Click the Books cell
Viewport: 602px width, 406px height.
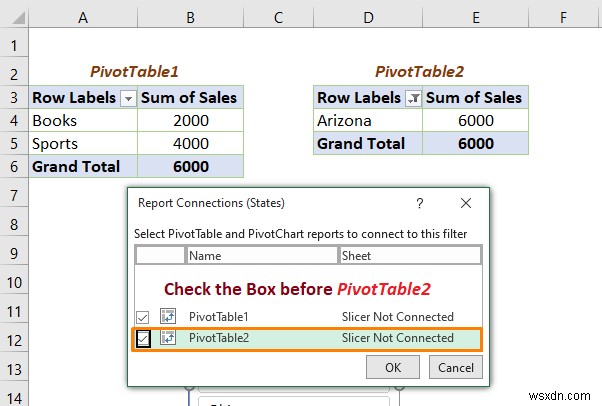(83, 121)
